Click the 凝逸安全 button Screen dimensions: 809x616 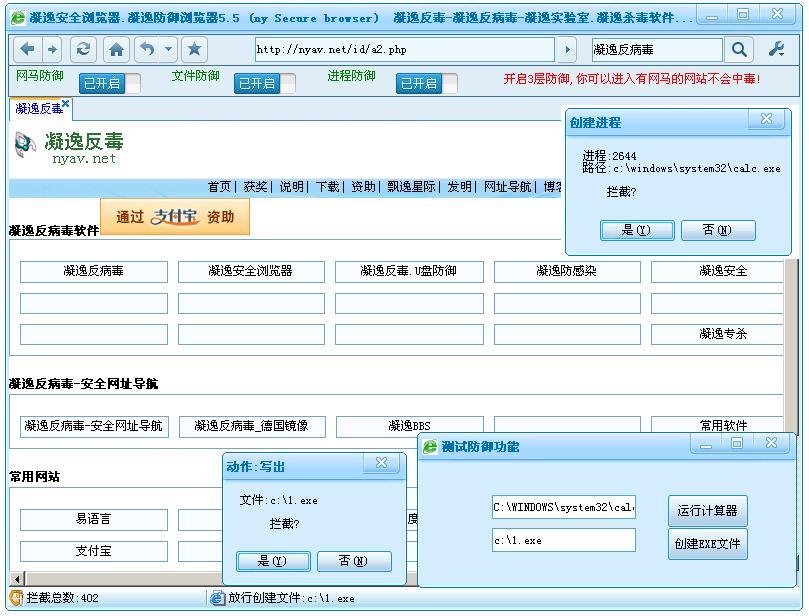(x=718, y=271)
